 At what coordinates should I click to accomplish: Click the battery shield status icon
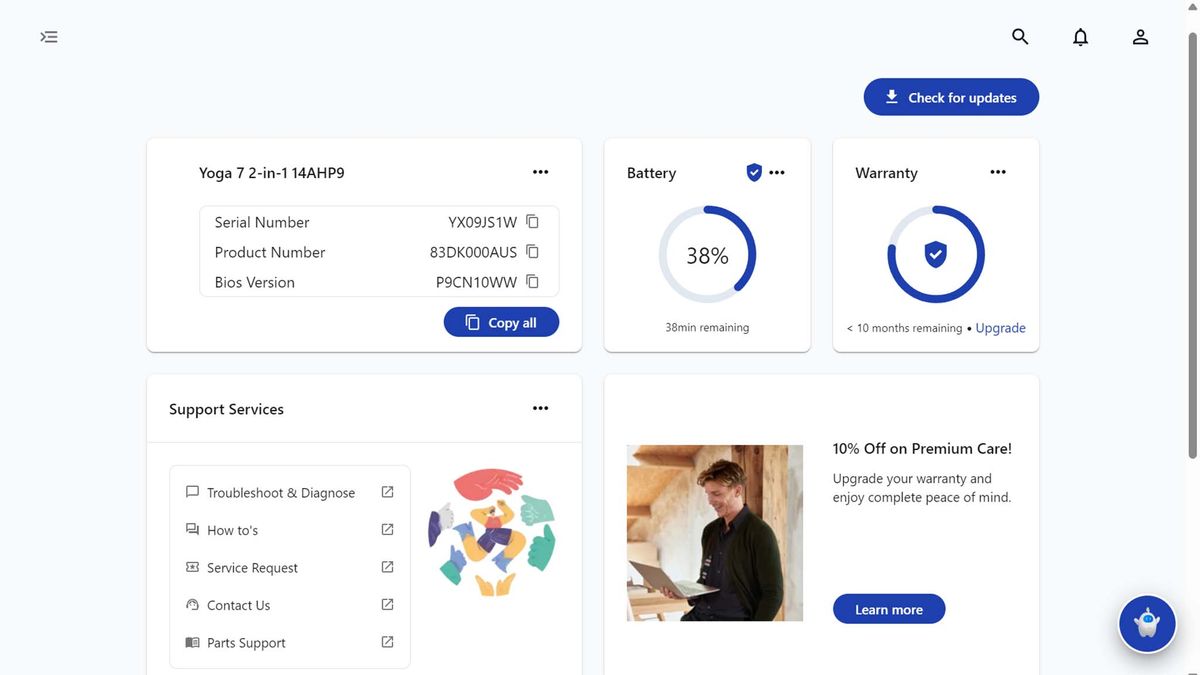coord(754,173)
